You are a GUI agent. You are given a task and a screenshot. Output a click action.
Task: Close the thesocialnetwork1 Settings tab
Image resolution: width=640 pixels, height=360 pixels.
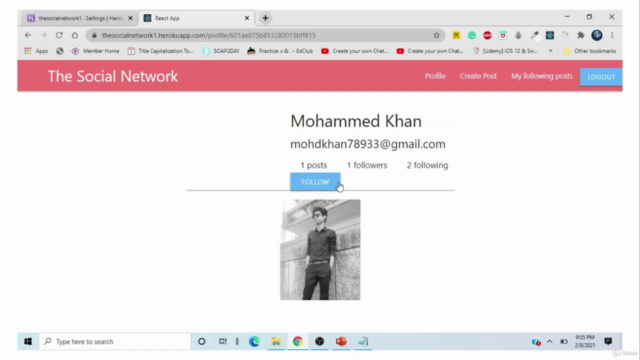tap(130, 18)
